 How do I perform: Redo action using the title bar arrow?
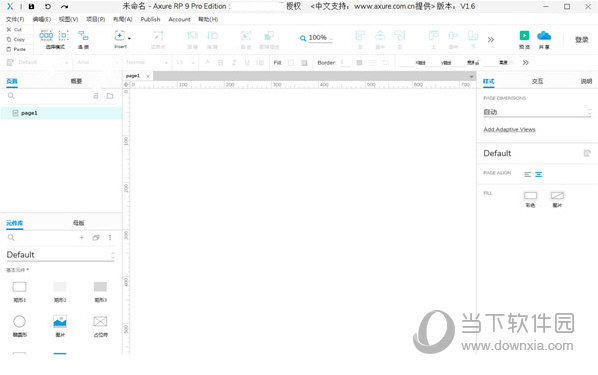pos(64,6)
